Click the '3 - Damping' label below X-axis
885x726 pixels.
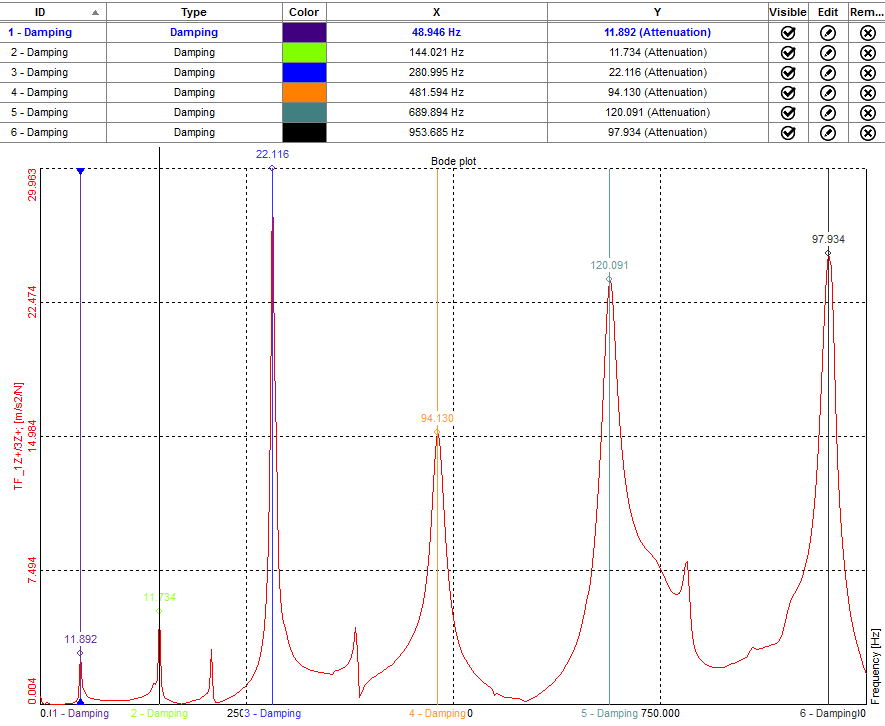point(273,714)
